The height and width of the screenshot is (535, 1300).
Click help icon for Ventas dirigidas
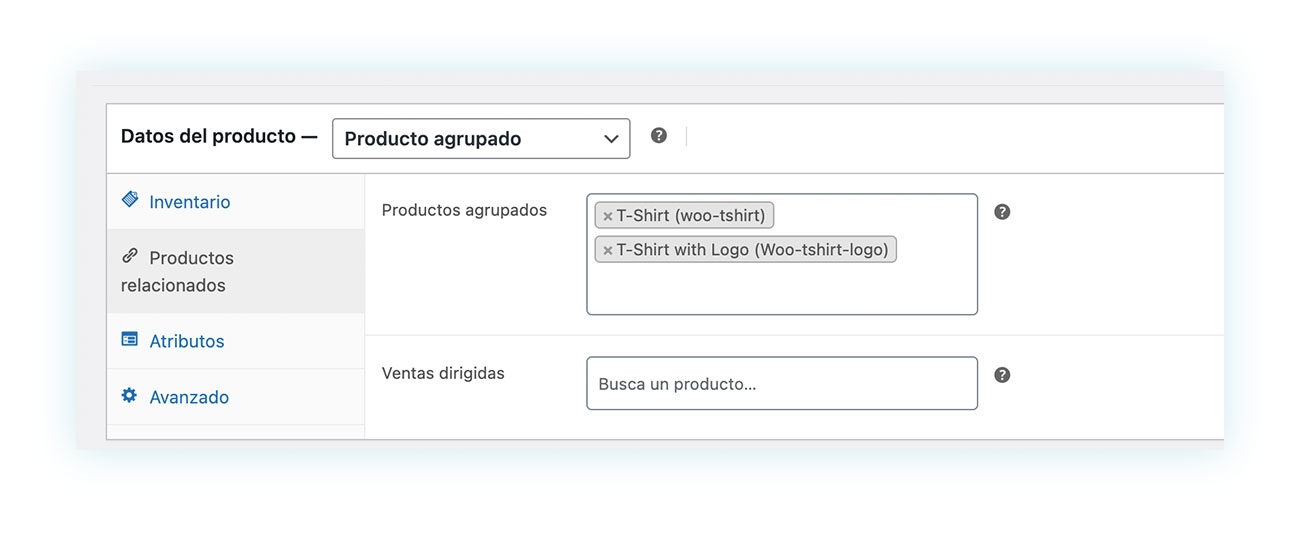tap(1002, 375)
